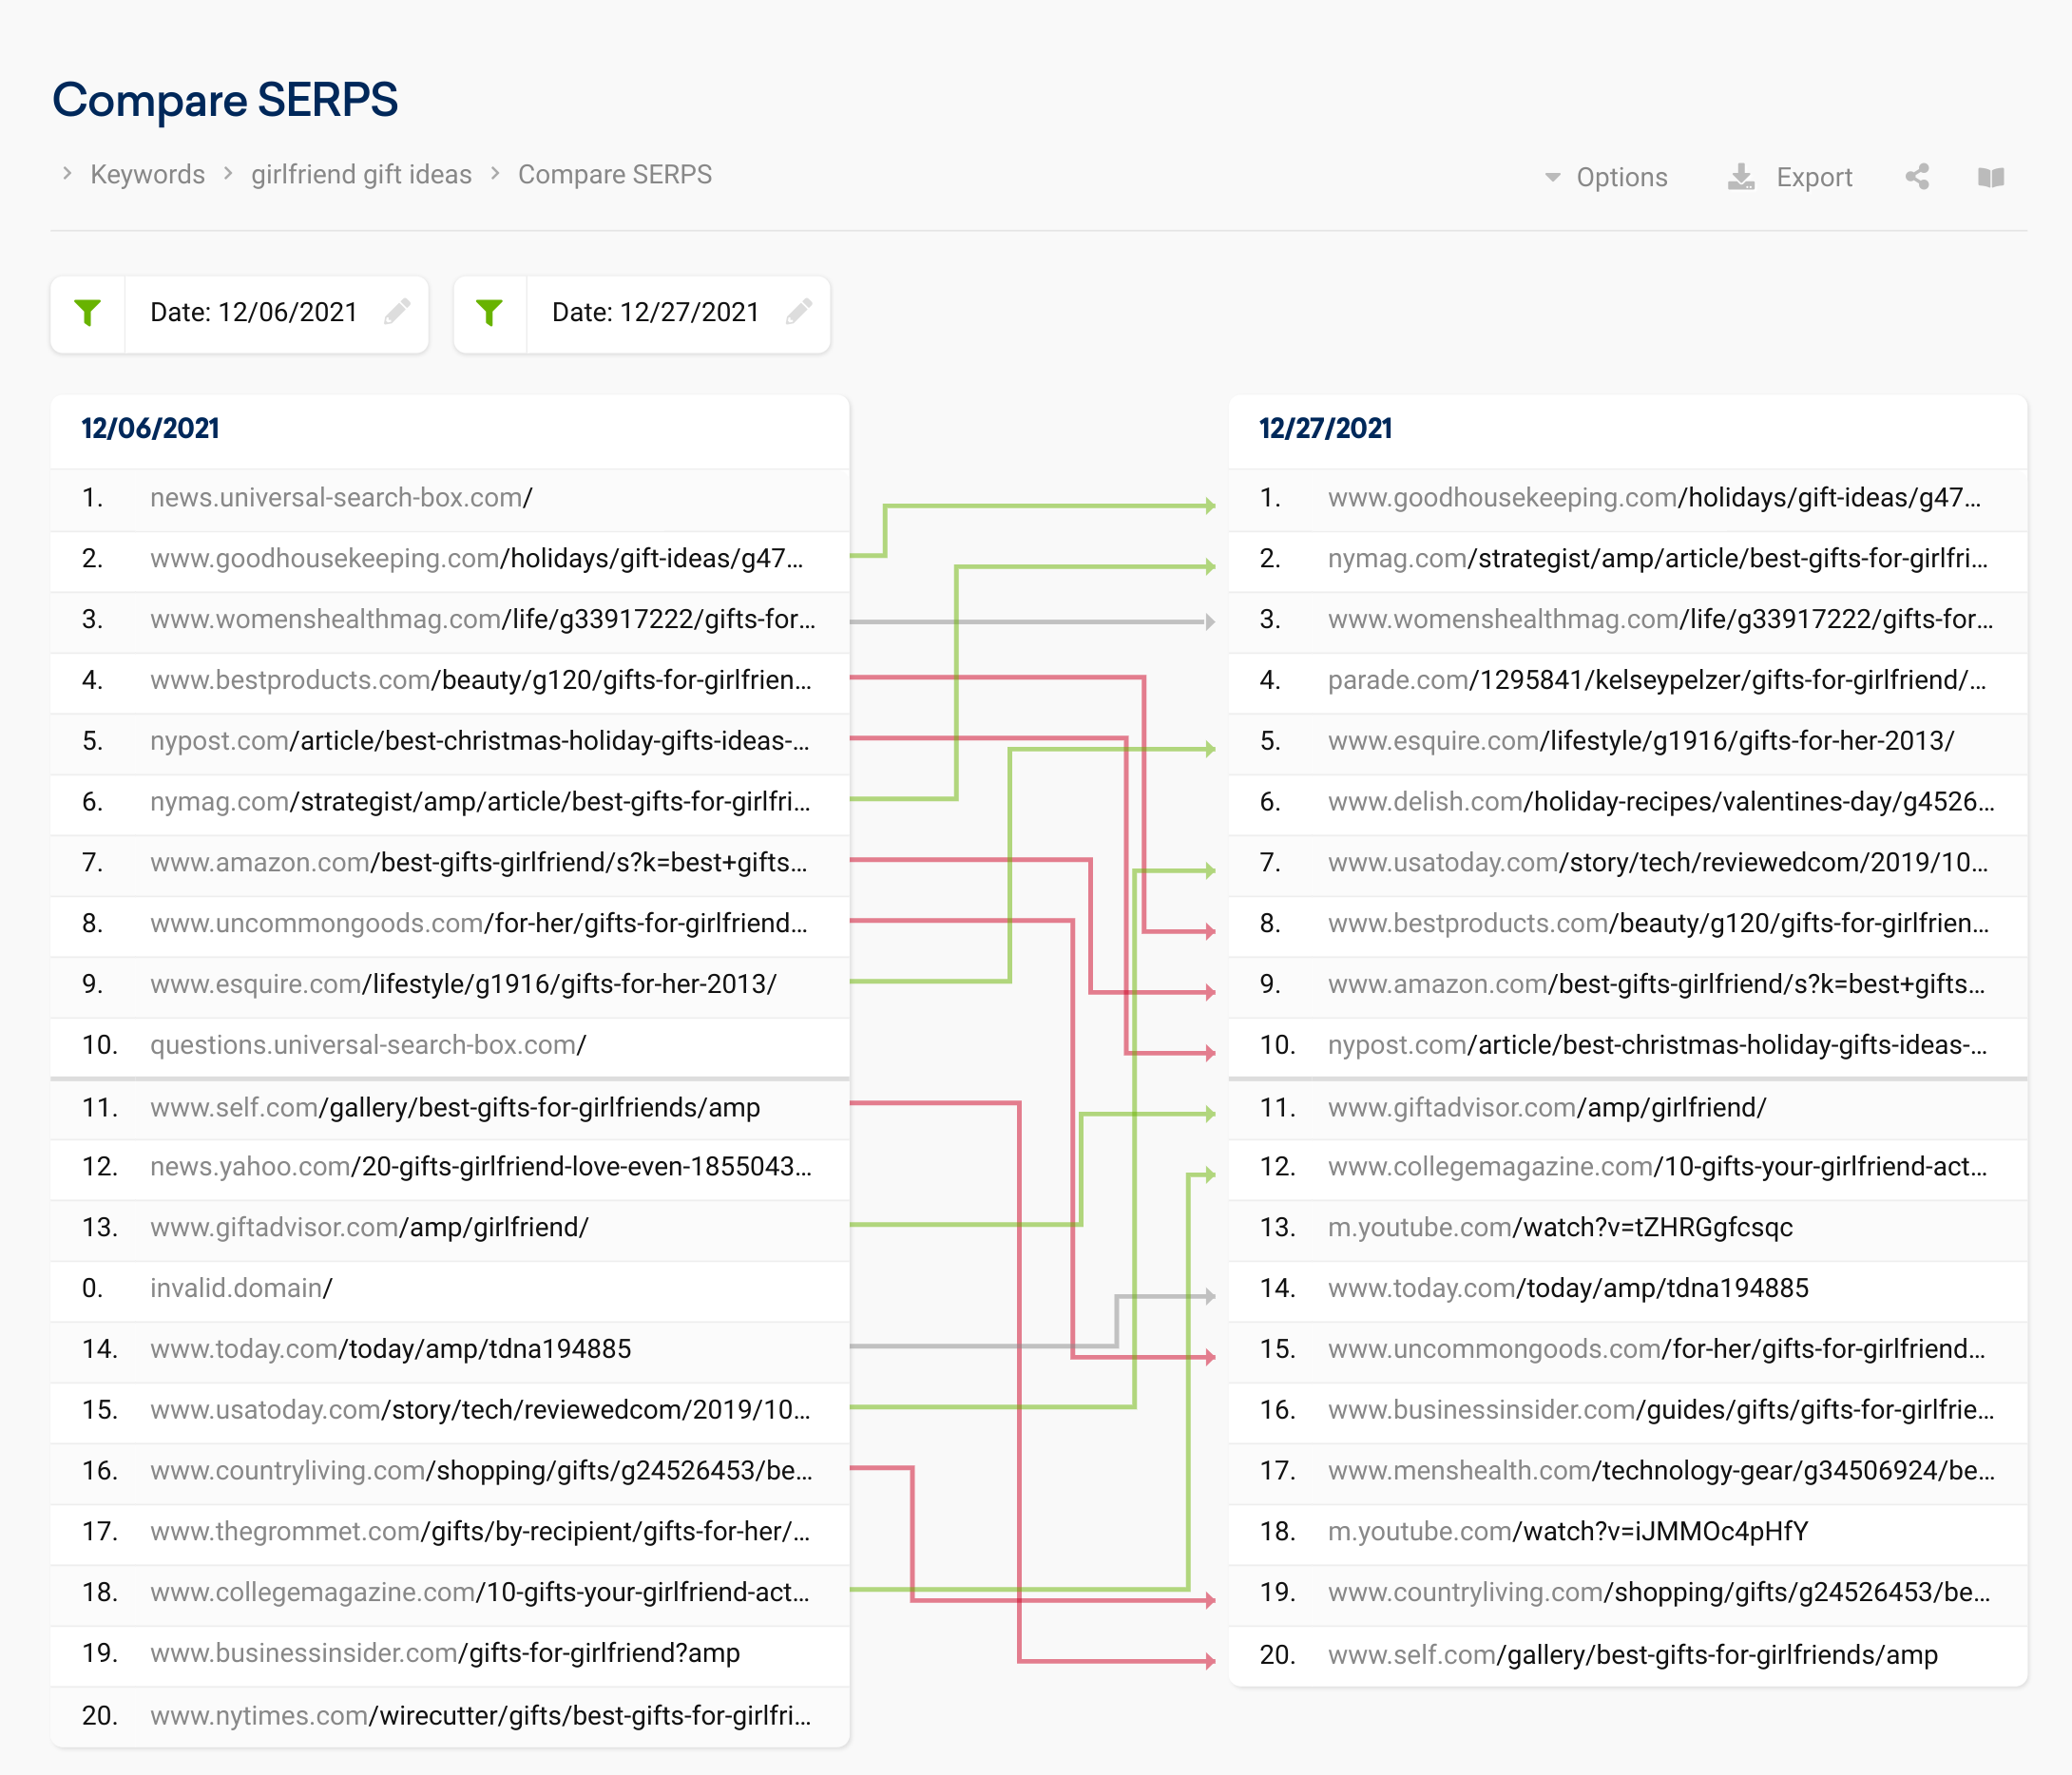
Task: Open collegemagazine.com result ranked 12 on 12/27/2021
Action: [x=1658, y=1167]
